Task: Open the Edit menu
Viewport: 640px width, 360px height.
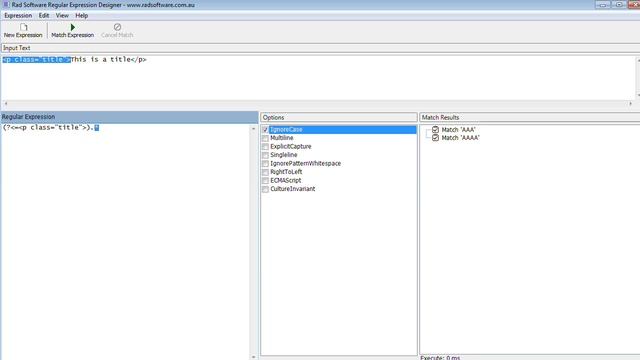Action: pos(44,16)
